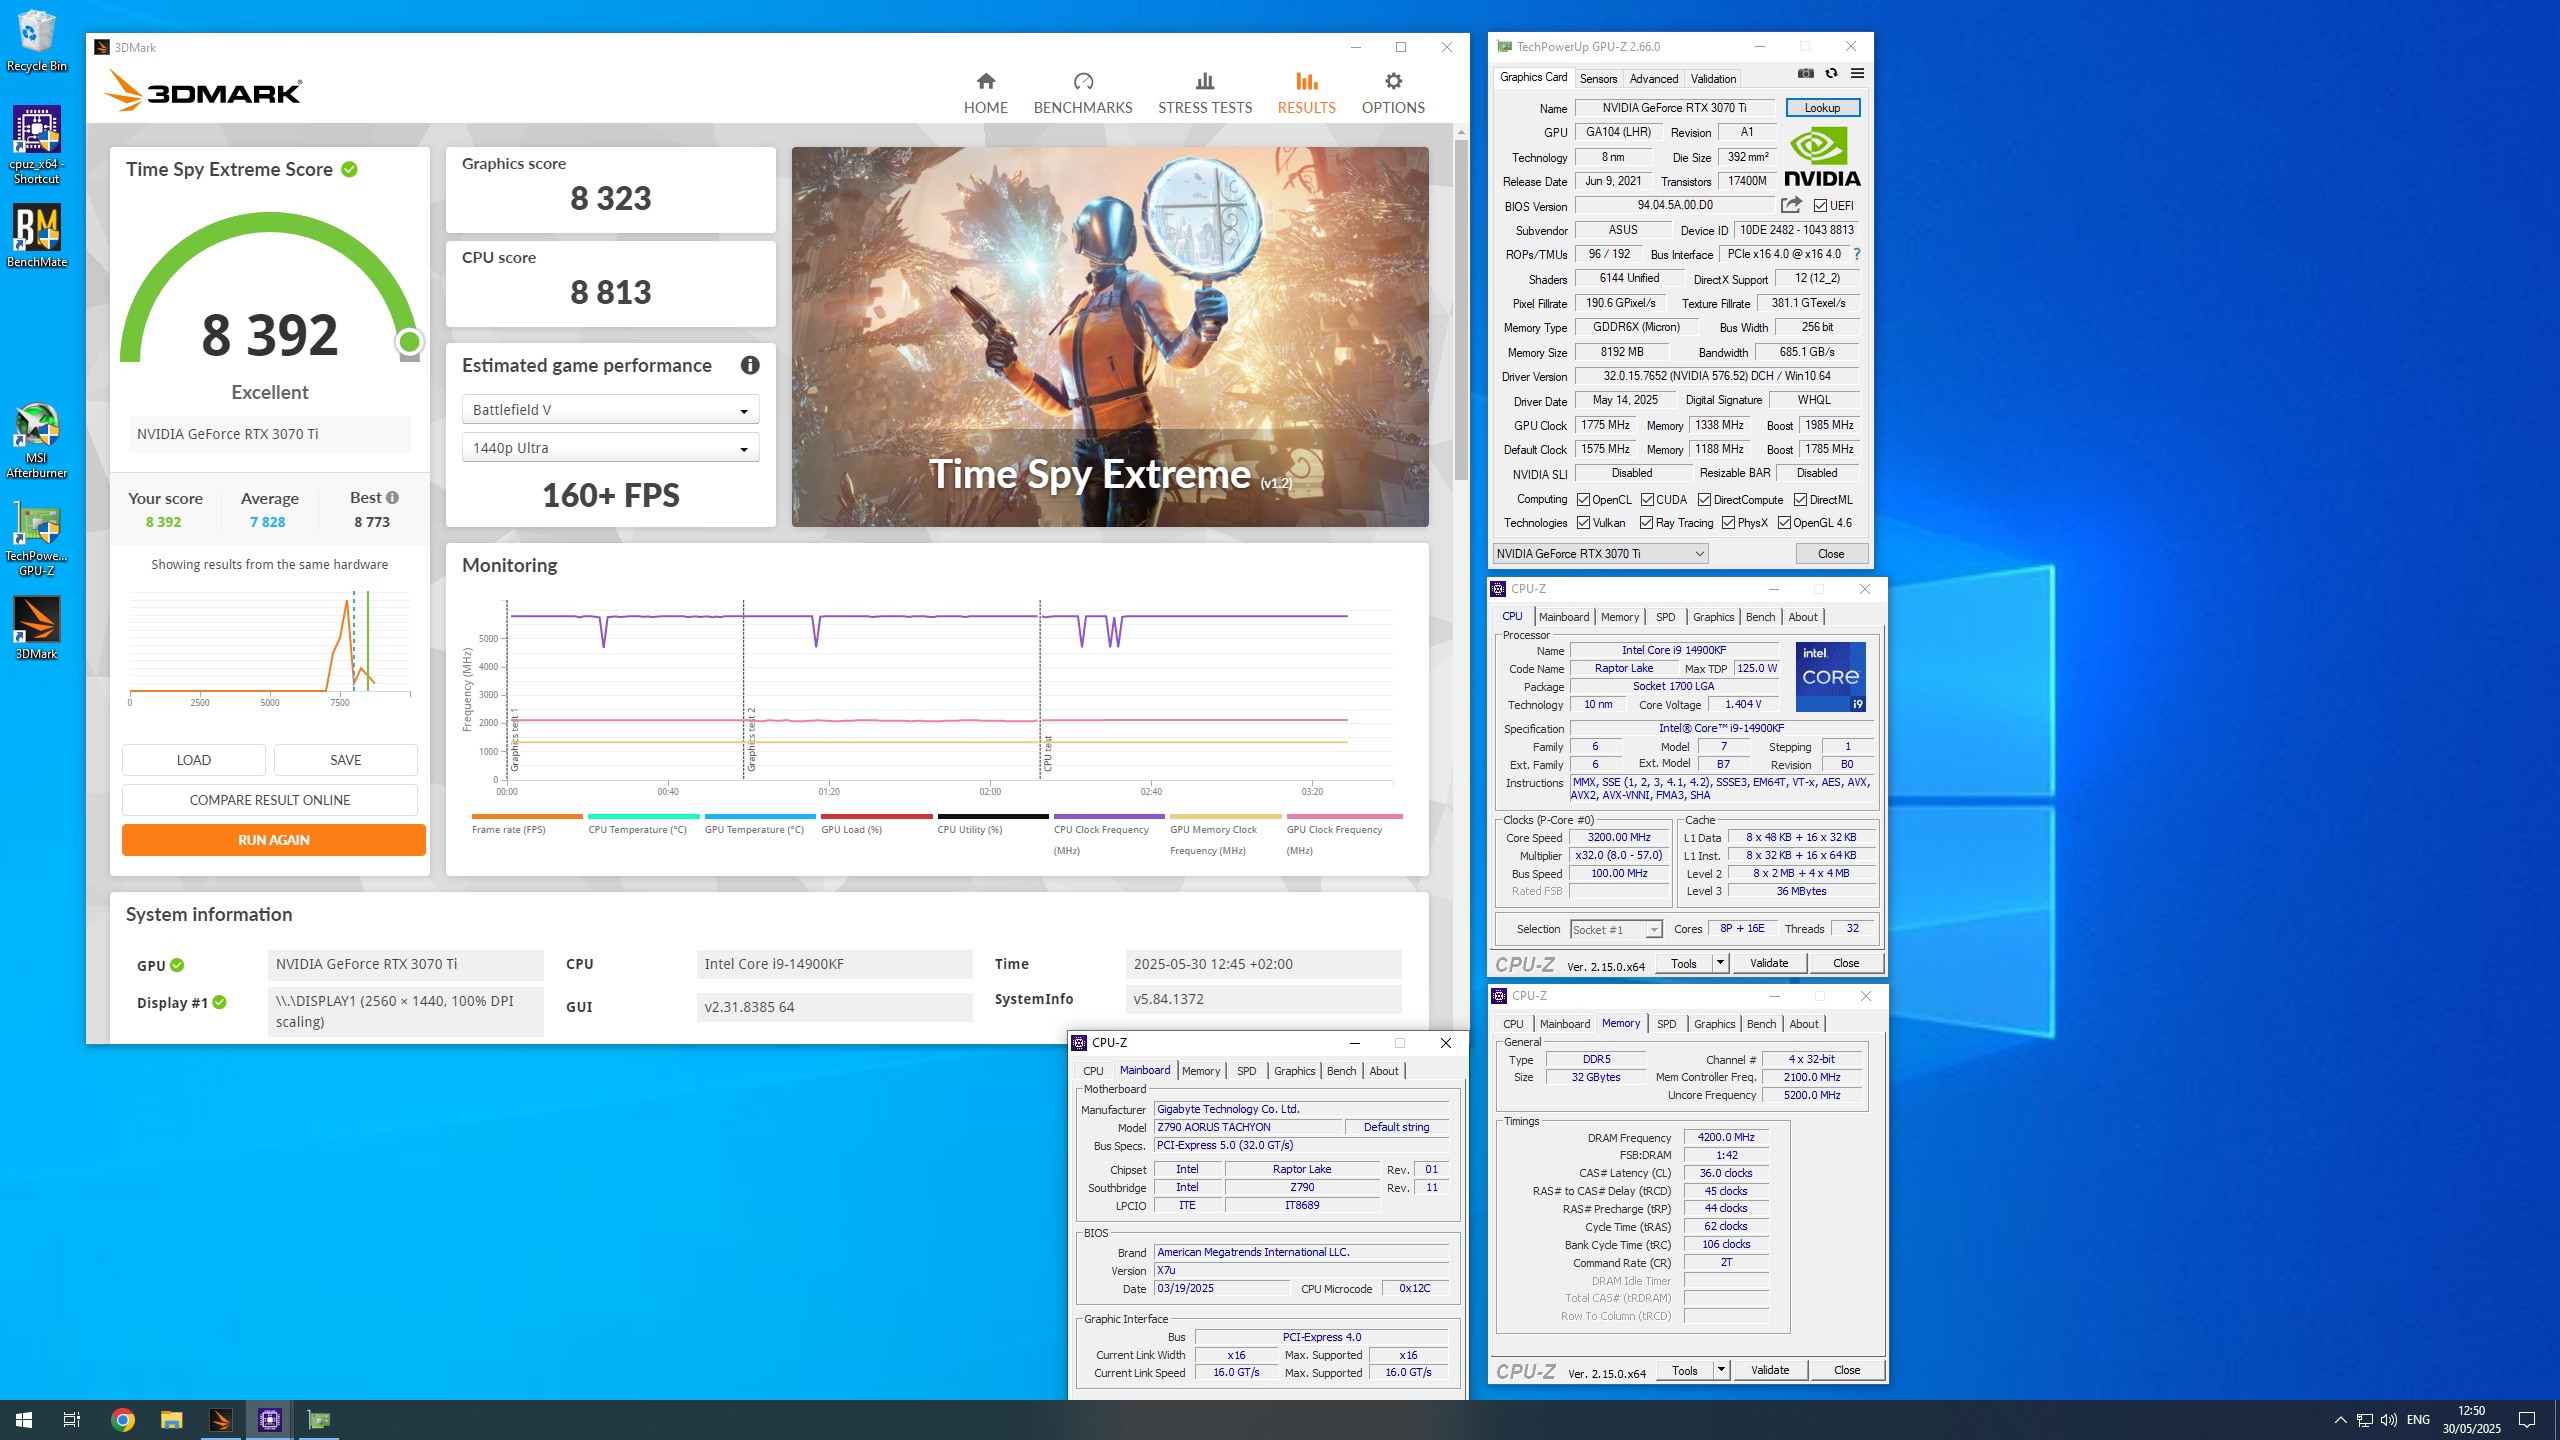Click the GPU-Z taskbar icon
The image size is (2560, 1440).
(x=319, y=1420)
